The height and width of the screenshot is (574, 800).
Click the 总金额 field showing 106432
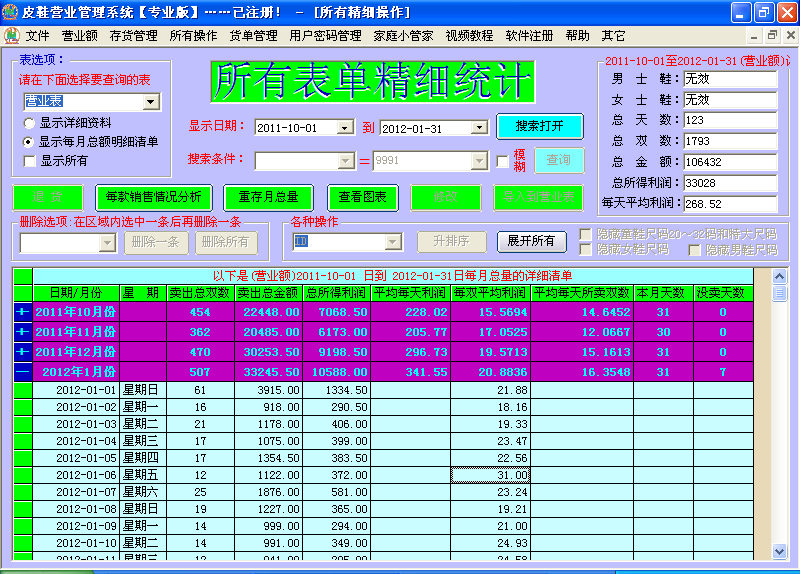click(x=730, y=162)
